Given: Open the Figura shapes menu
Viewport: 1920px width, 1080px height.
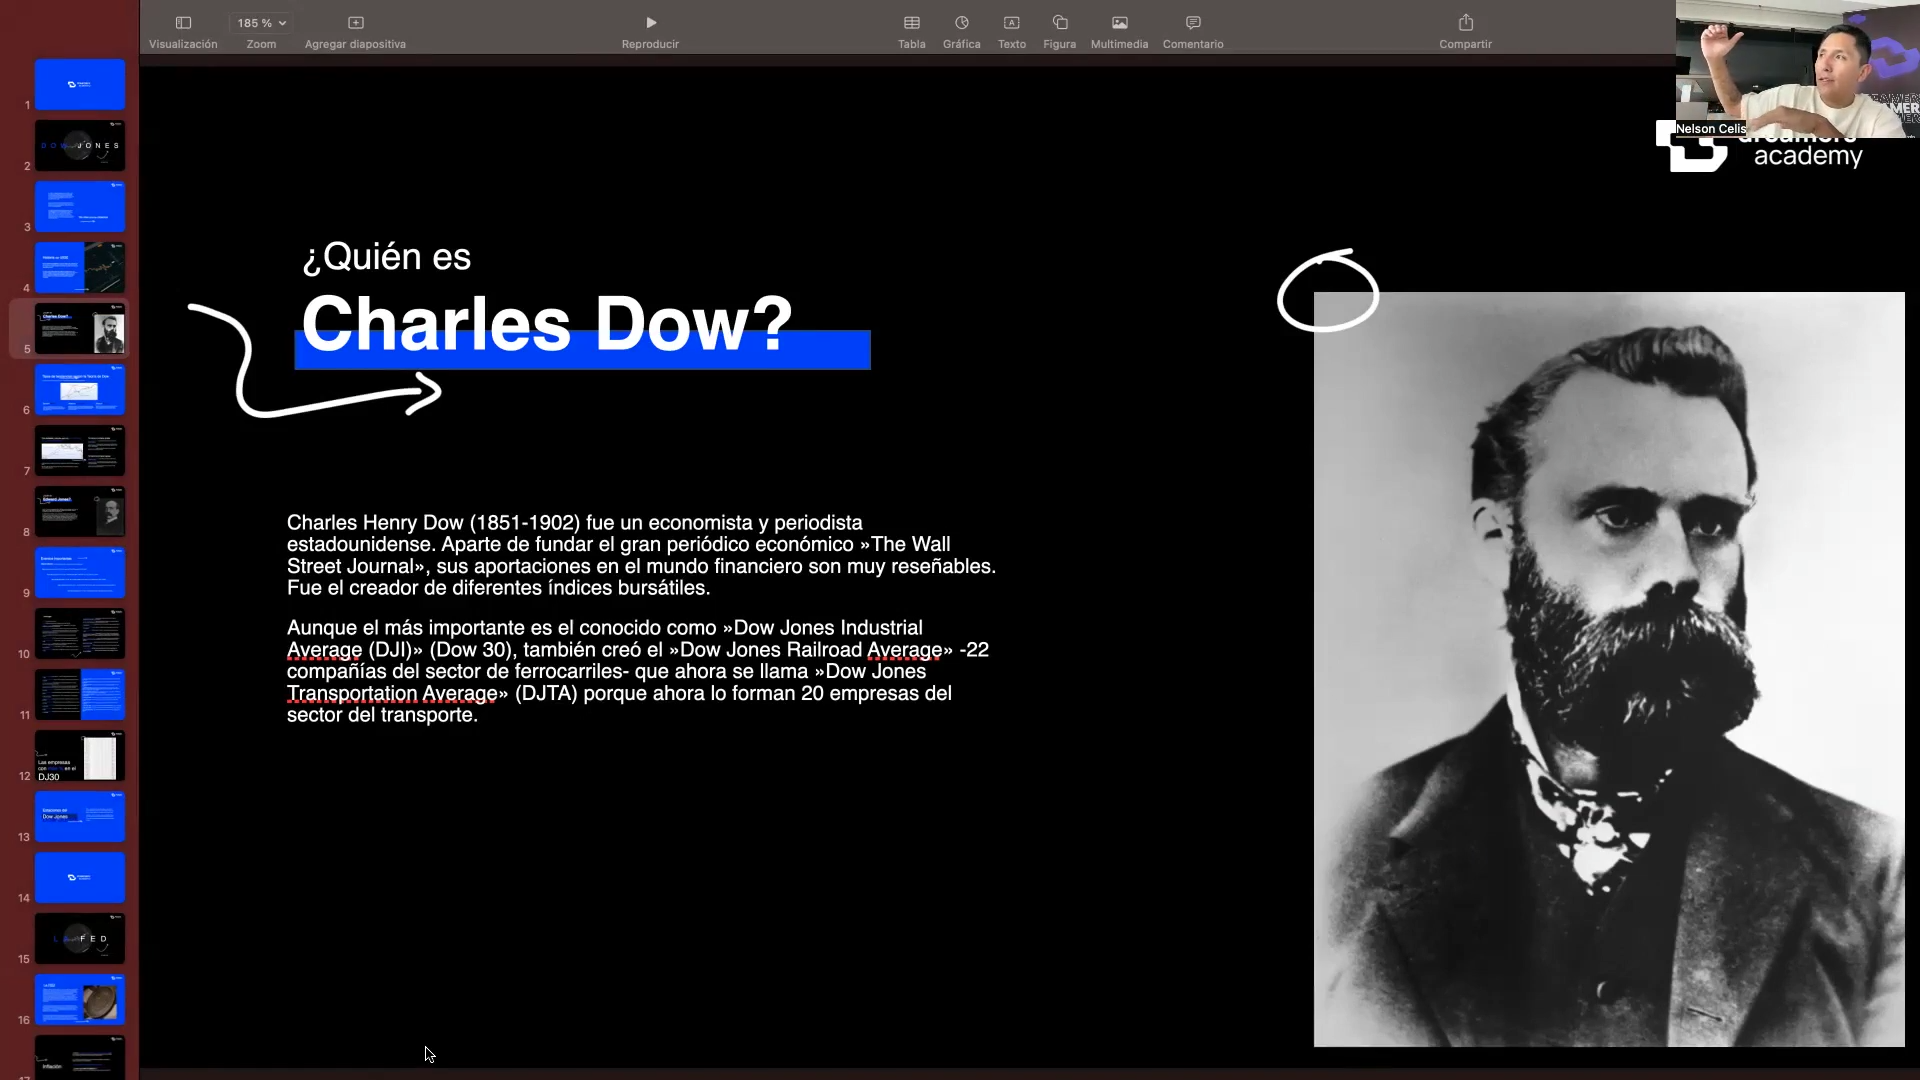Looking at the screenshot, I should 1060,23.
